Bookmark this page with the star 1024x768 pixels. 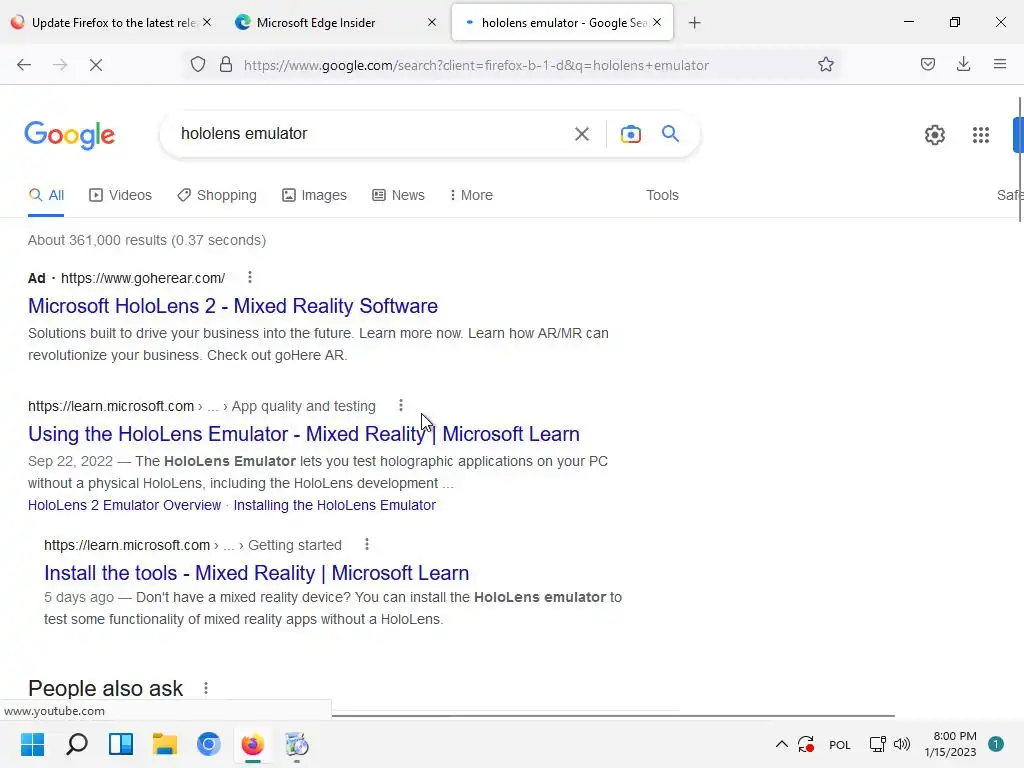(x=825, y=65)
